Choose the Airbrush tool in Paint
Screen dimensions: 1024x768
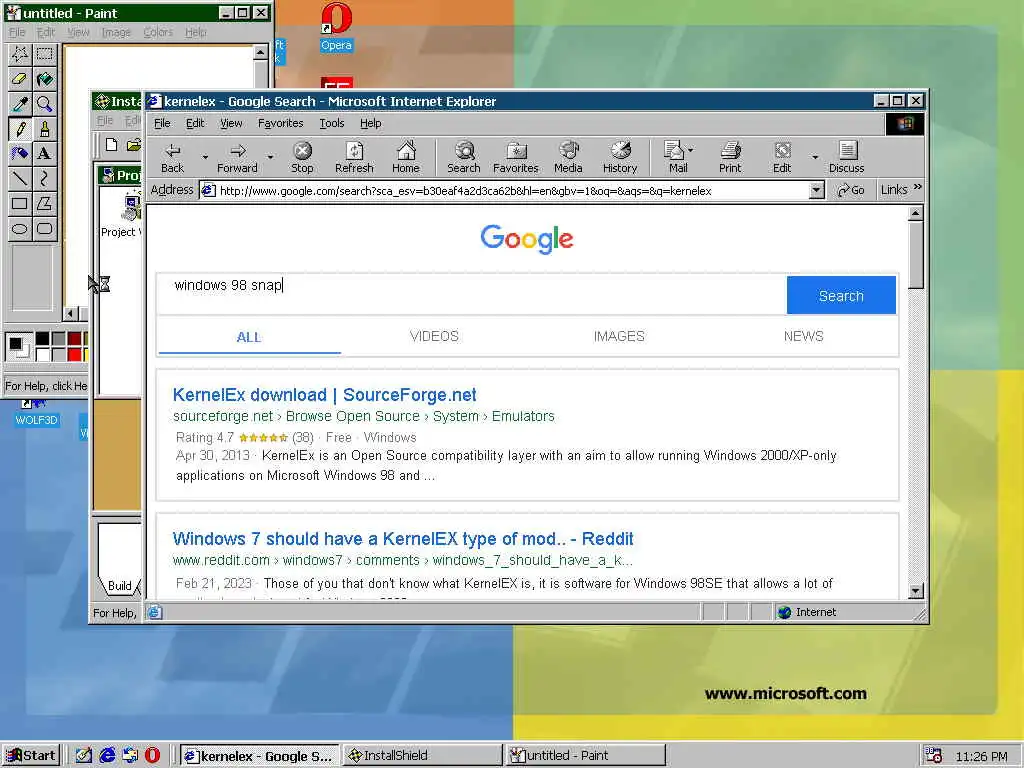click(20, 153)
